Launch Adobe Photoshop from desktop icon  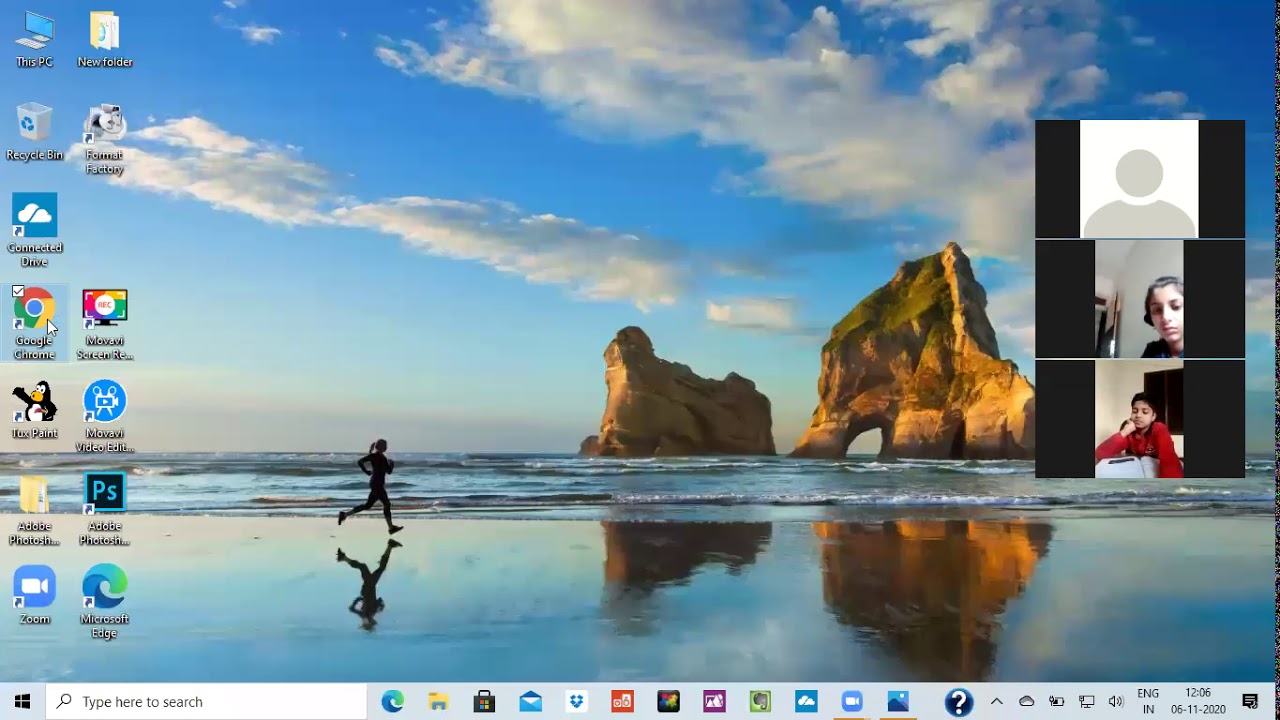pos(105,494)
